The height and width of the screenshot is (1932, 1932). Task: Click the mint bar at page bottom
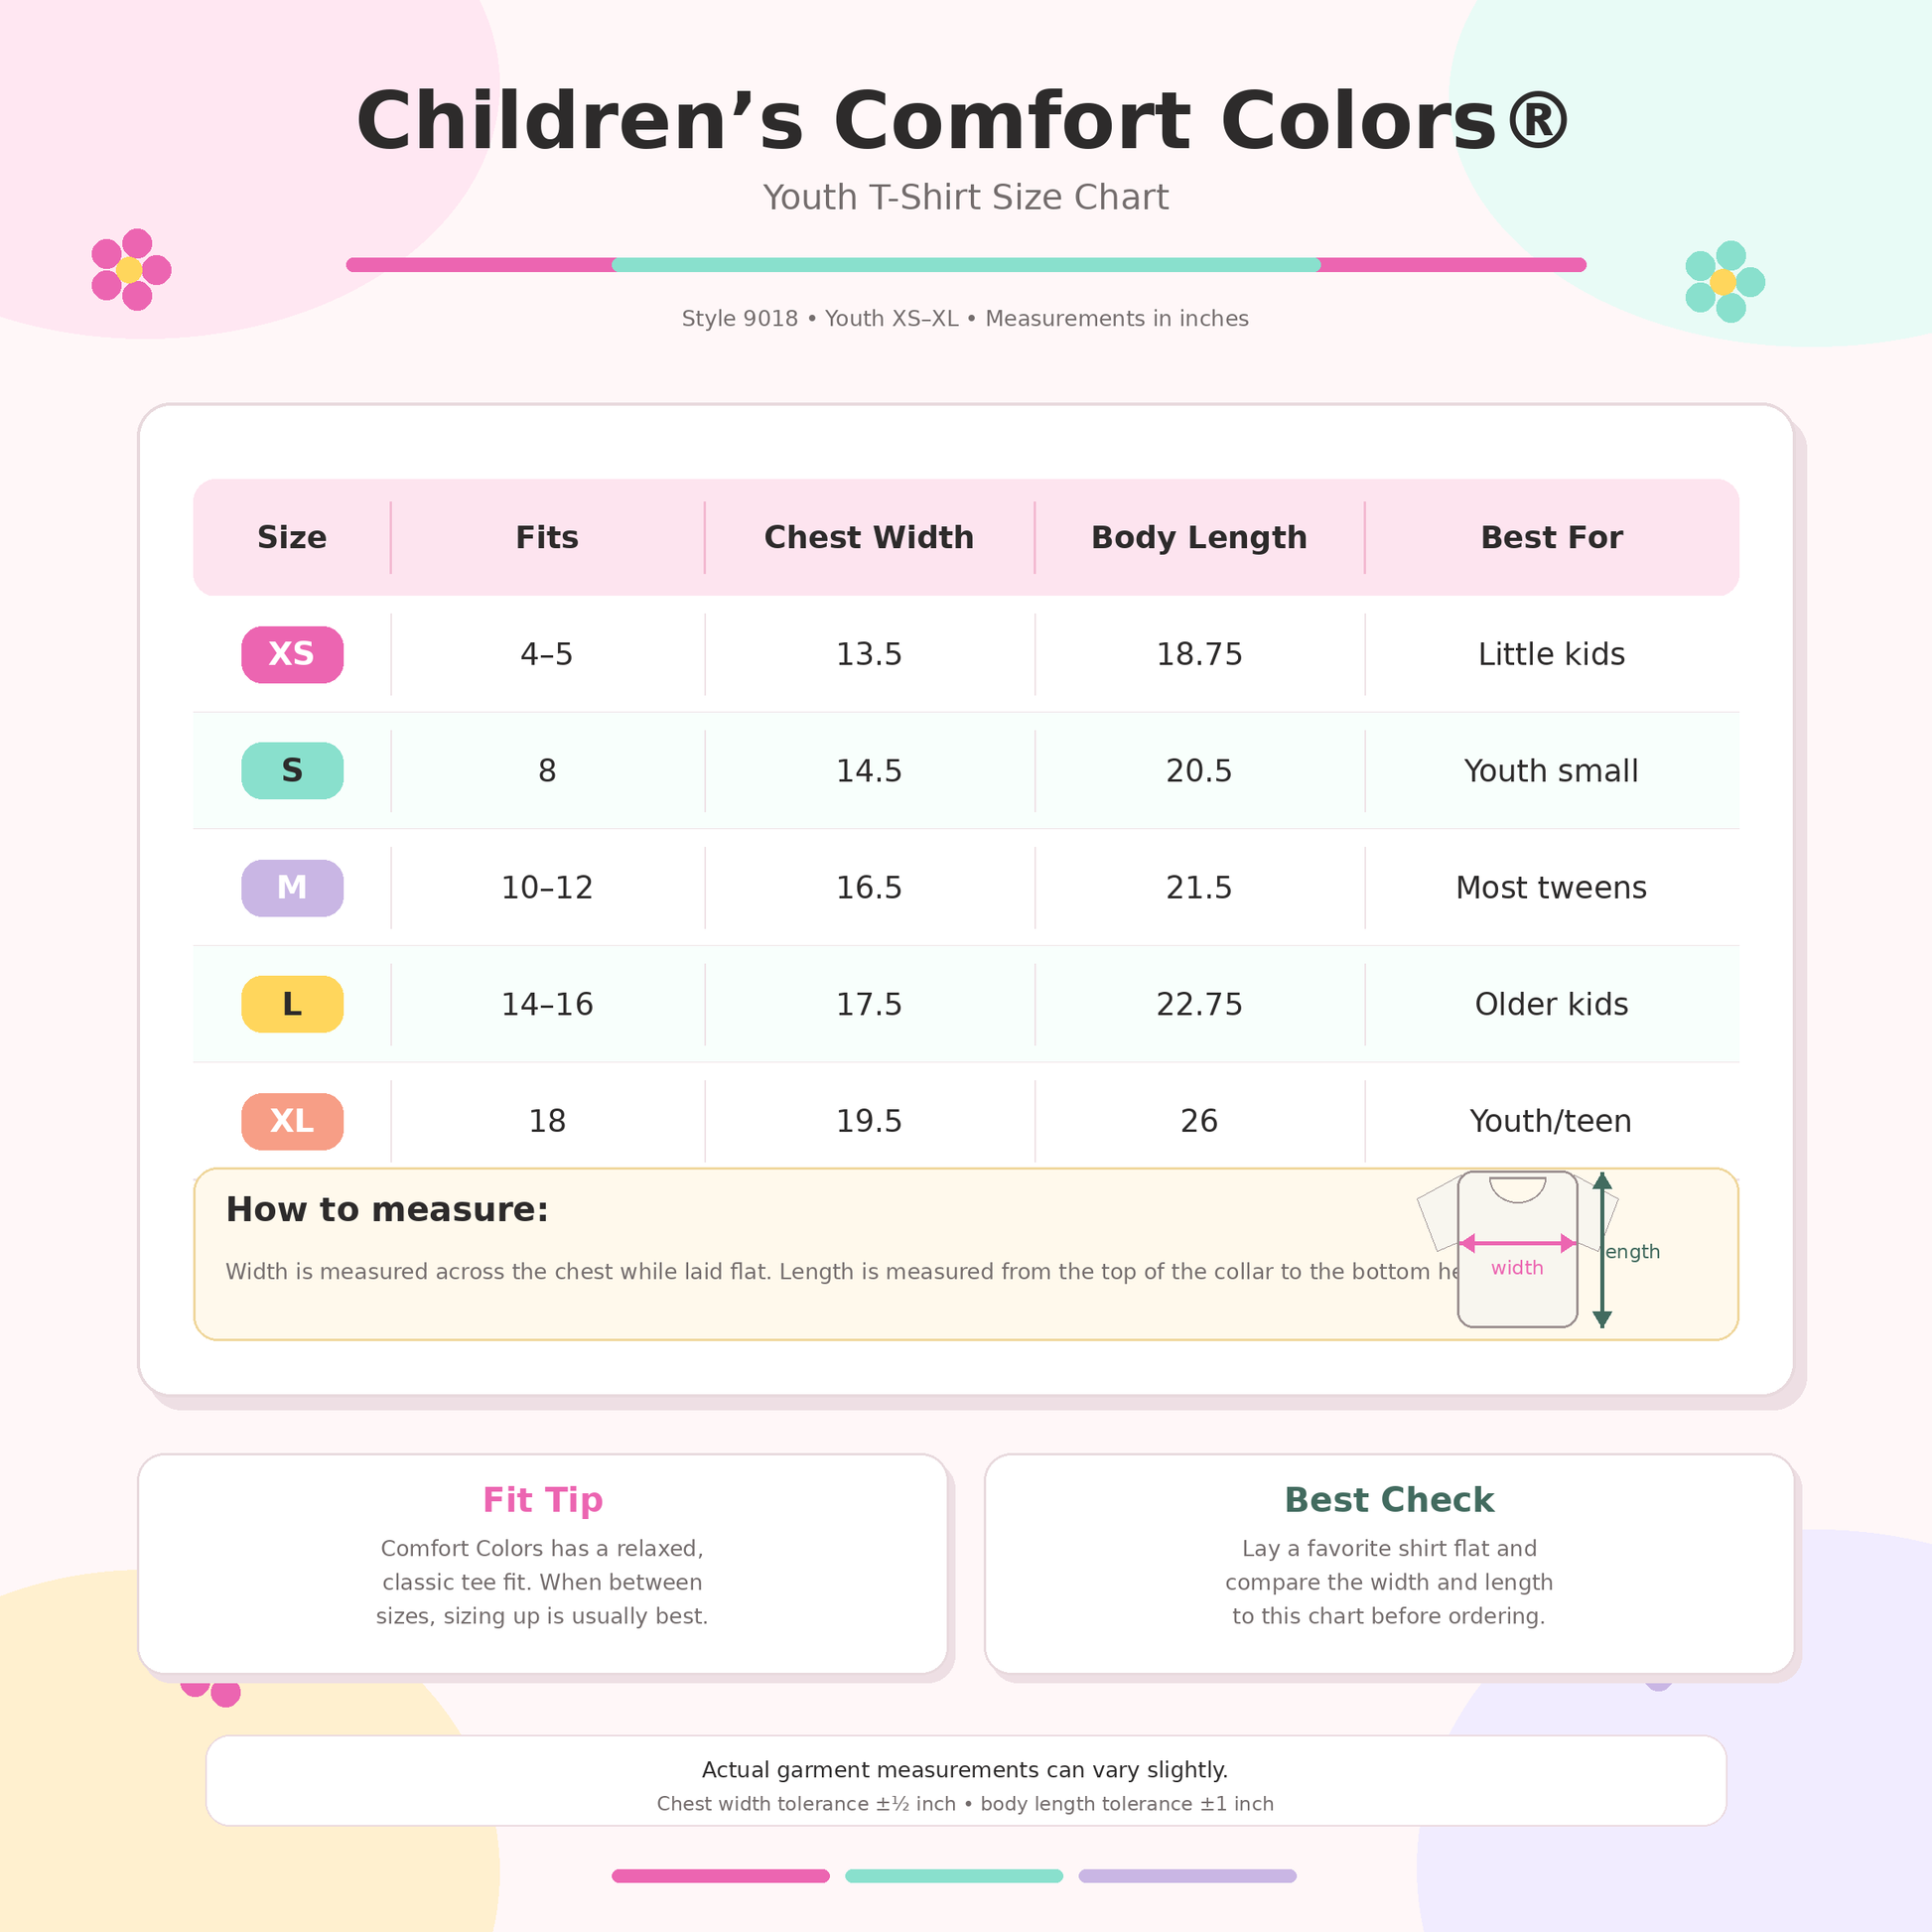pyautogui.click(x=954, y=1876)
